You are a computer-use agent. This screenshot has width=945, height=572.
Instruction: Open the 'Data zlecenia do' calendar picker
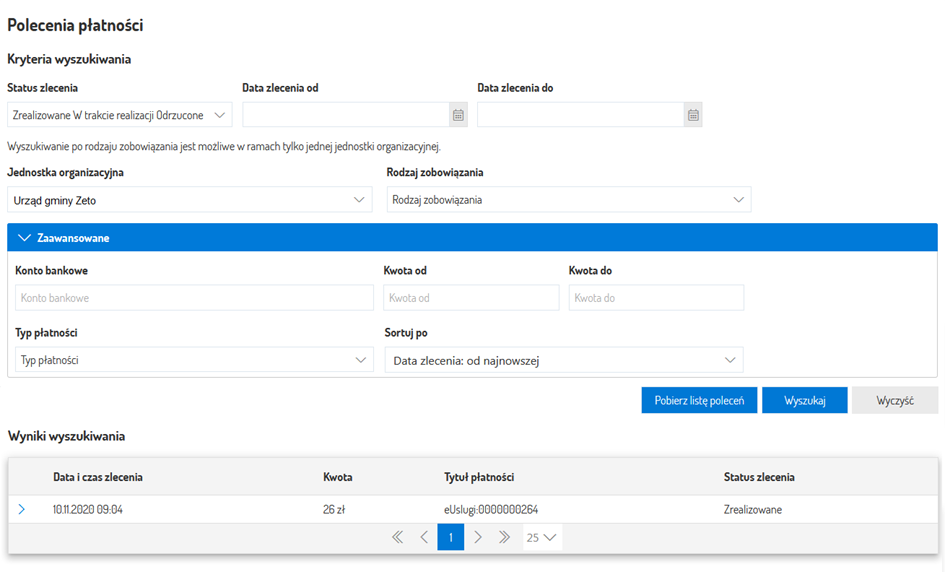tap(692, 115)
